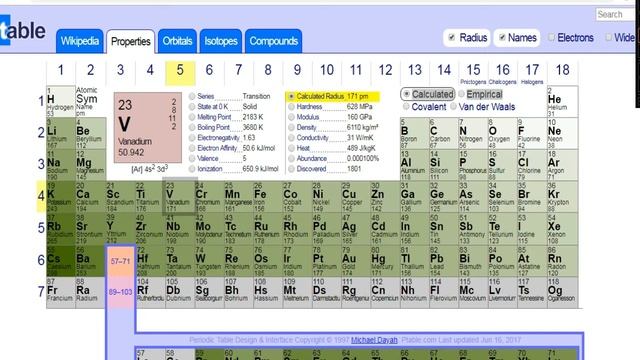The image size is (640, 360).
Task: Select the Radon element cell
Action: pyautogui.click(x=563, y=261)
